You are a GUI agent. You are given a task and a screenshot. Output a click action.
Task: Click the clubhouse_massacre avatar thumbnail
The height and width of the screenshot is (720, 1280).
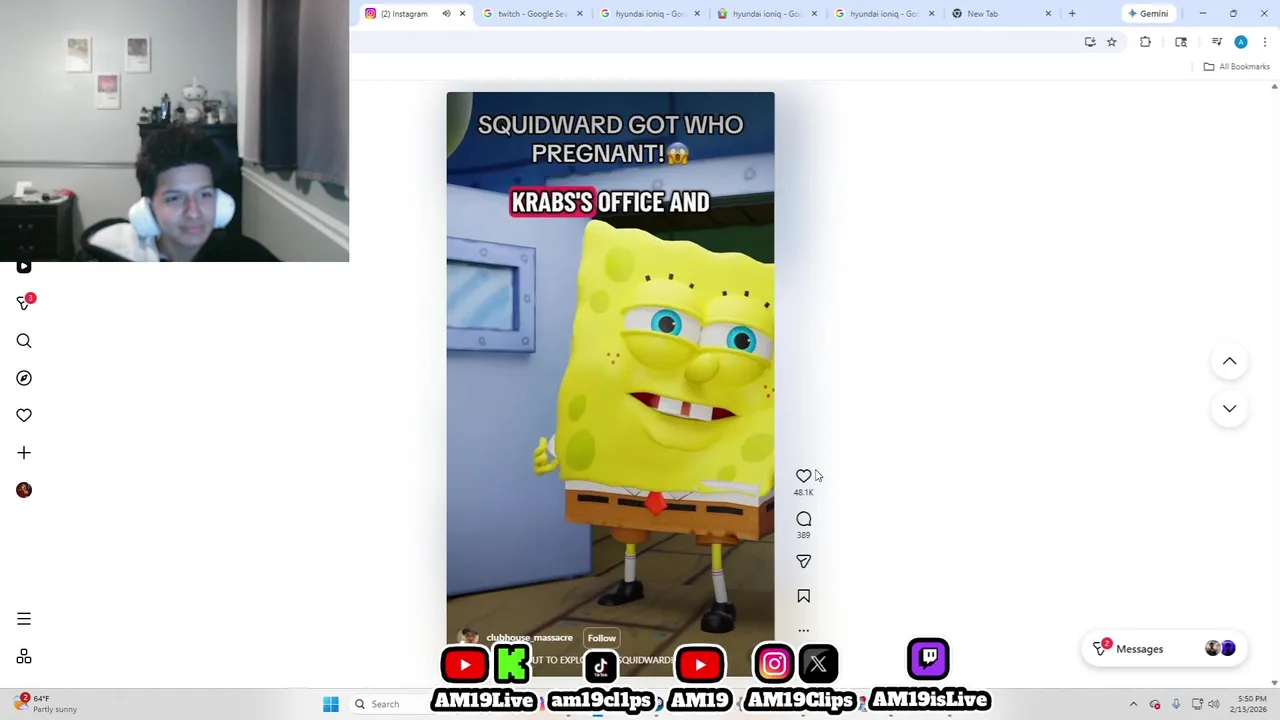pos(467,638)
